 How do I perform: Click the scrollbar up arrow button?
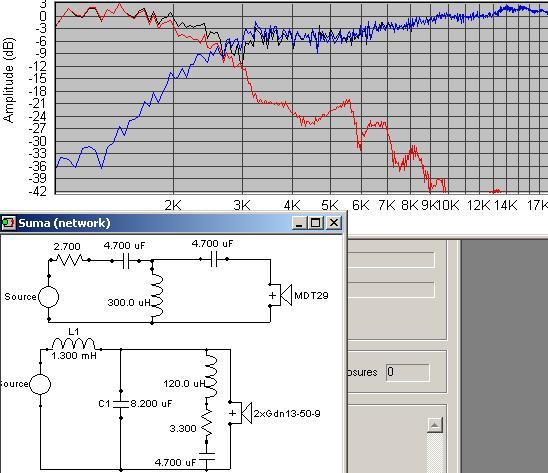point(435,425)
